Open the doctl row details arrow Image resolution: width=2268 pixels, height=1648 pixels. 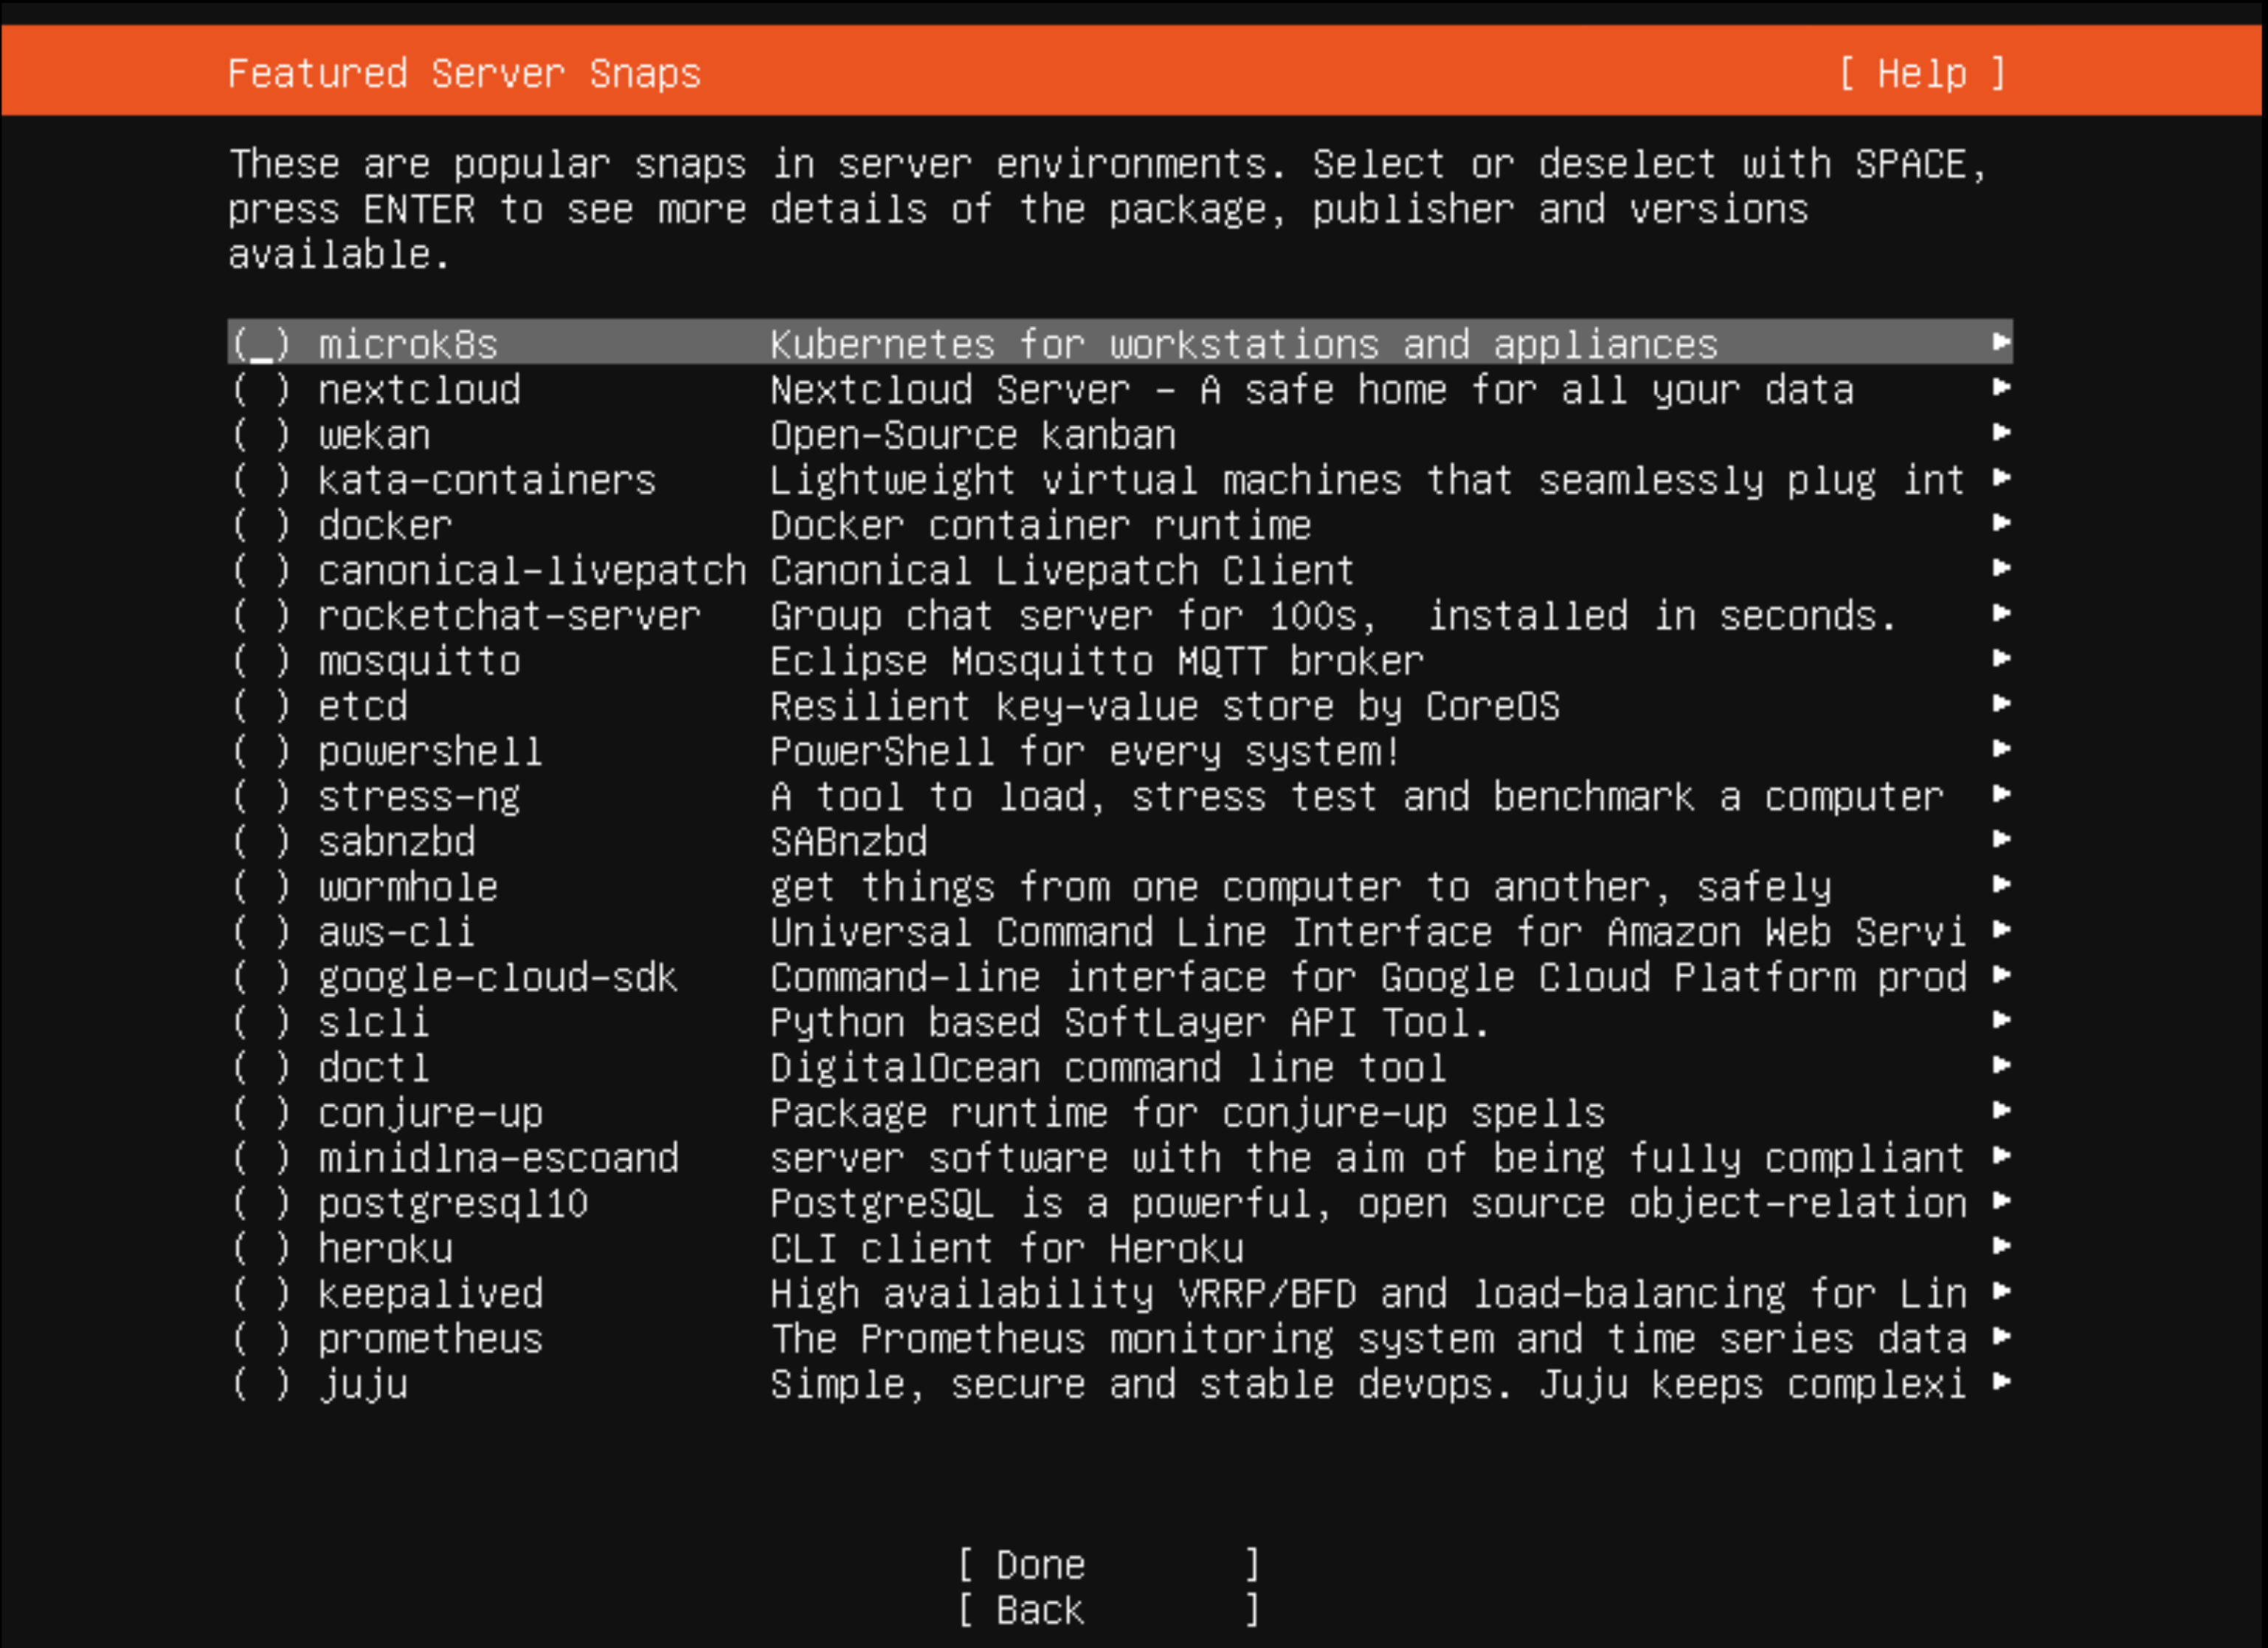pos(2001,1065)
